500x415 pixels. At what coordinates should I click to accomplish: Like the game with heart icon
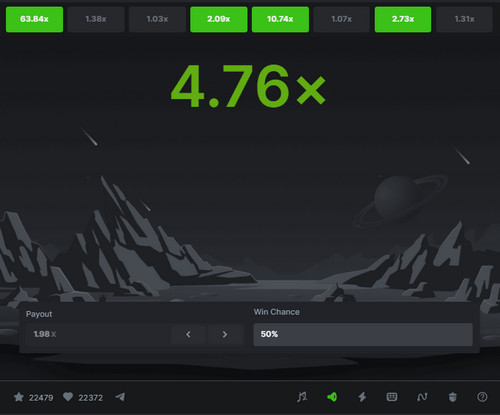pos(68,397)
